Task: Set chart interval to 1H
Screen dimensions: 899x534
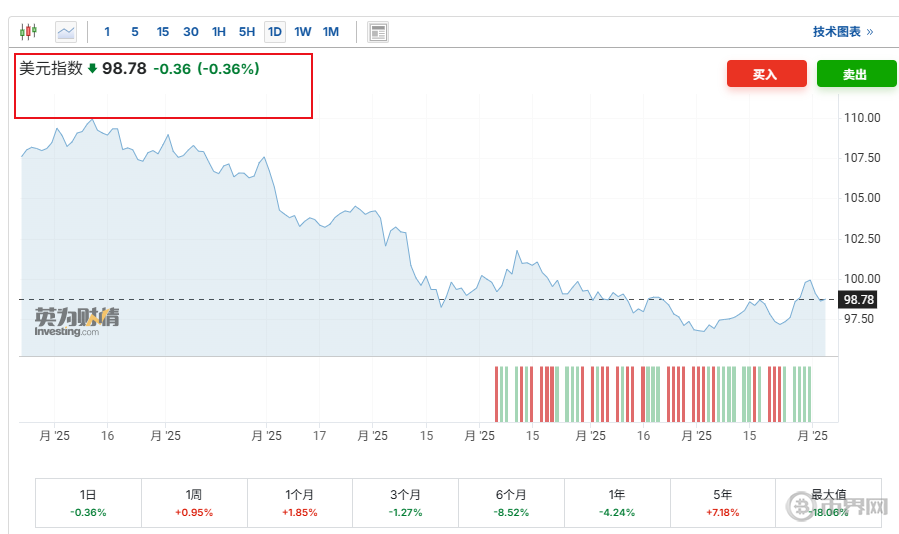Action: 218,32
